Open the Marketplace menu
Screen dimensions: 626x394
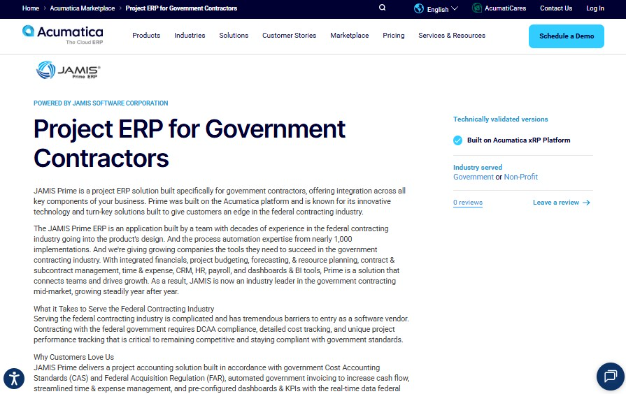point(349,36)
